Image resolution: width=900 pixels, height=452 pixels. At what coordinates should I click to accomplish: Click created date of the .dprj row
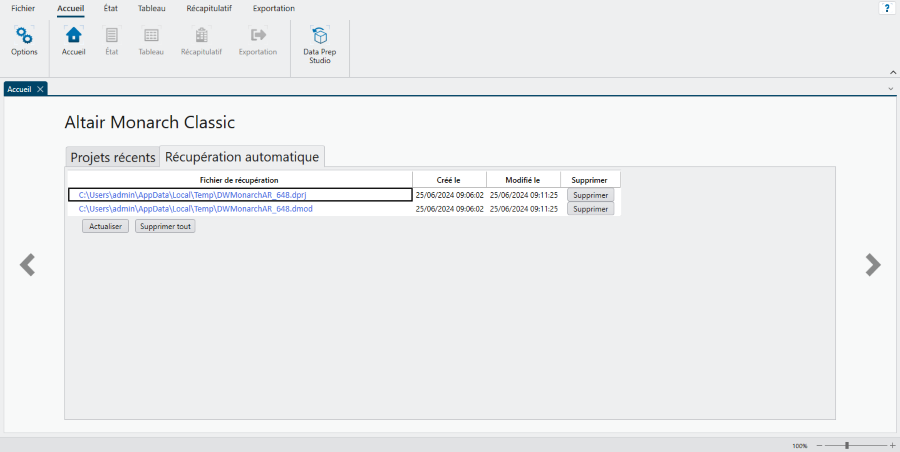tap(449, 195)
